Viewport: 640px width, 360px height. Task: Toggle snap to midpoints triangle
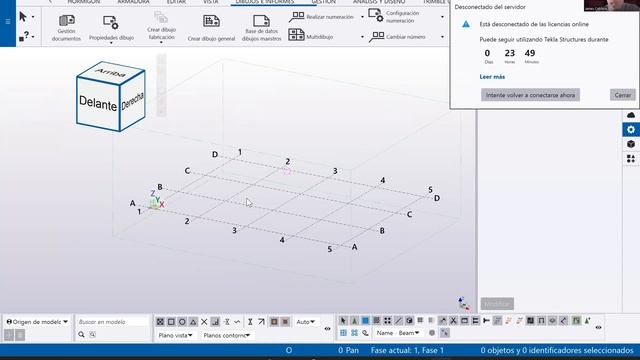pos(193,322)
